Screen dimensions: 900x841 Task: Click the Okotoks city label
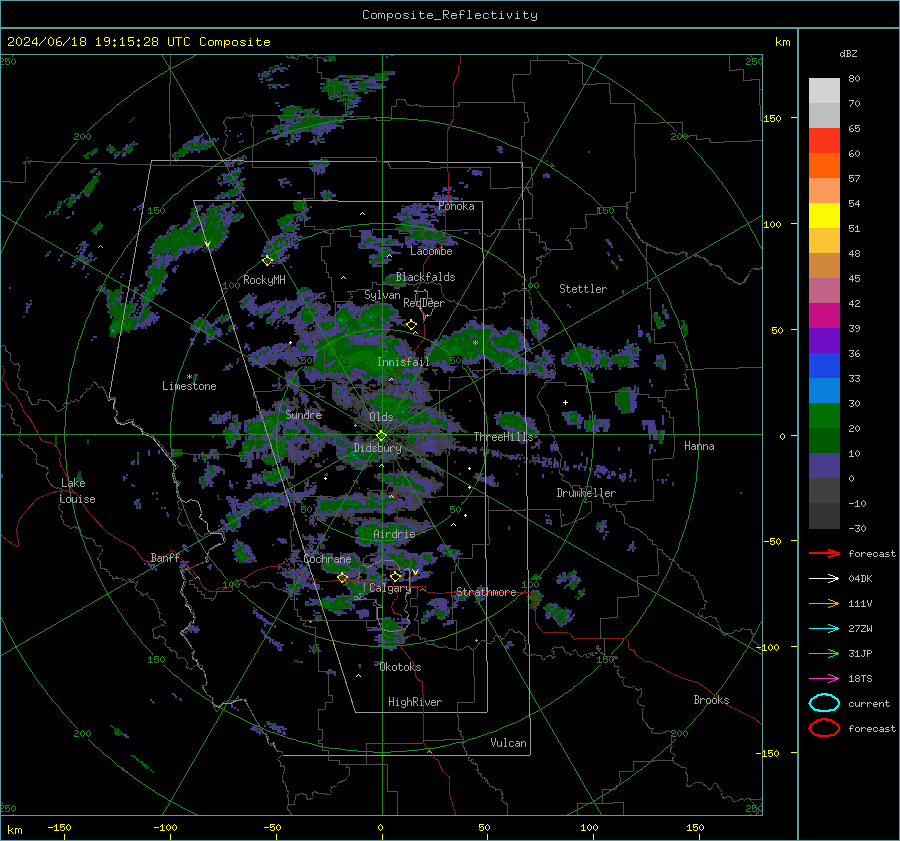point(400,668)
